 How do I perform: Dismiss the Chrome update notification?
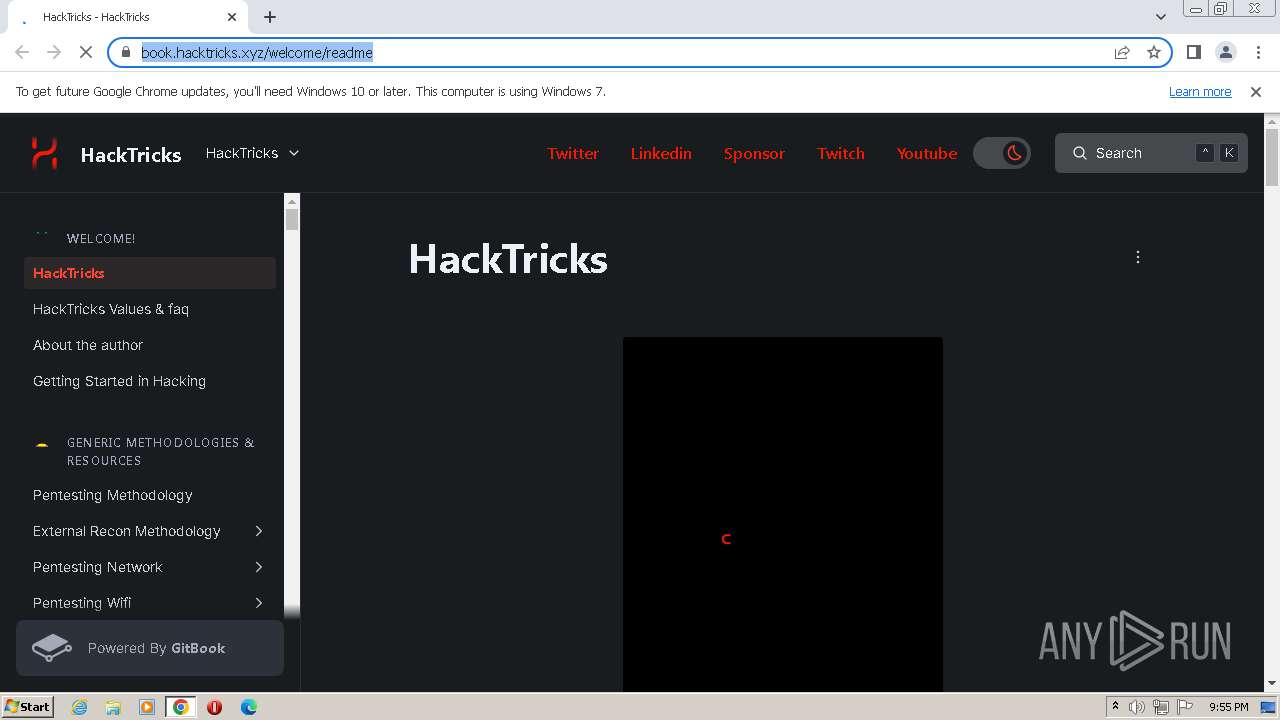pos(1256,91)
